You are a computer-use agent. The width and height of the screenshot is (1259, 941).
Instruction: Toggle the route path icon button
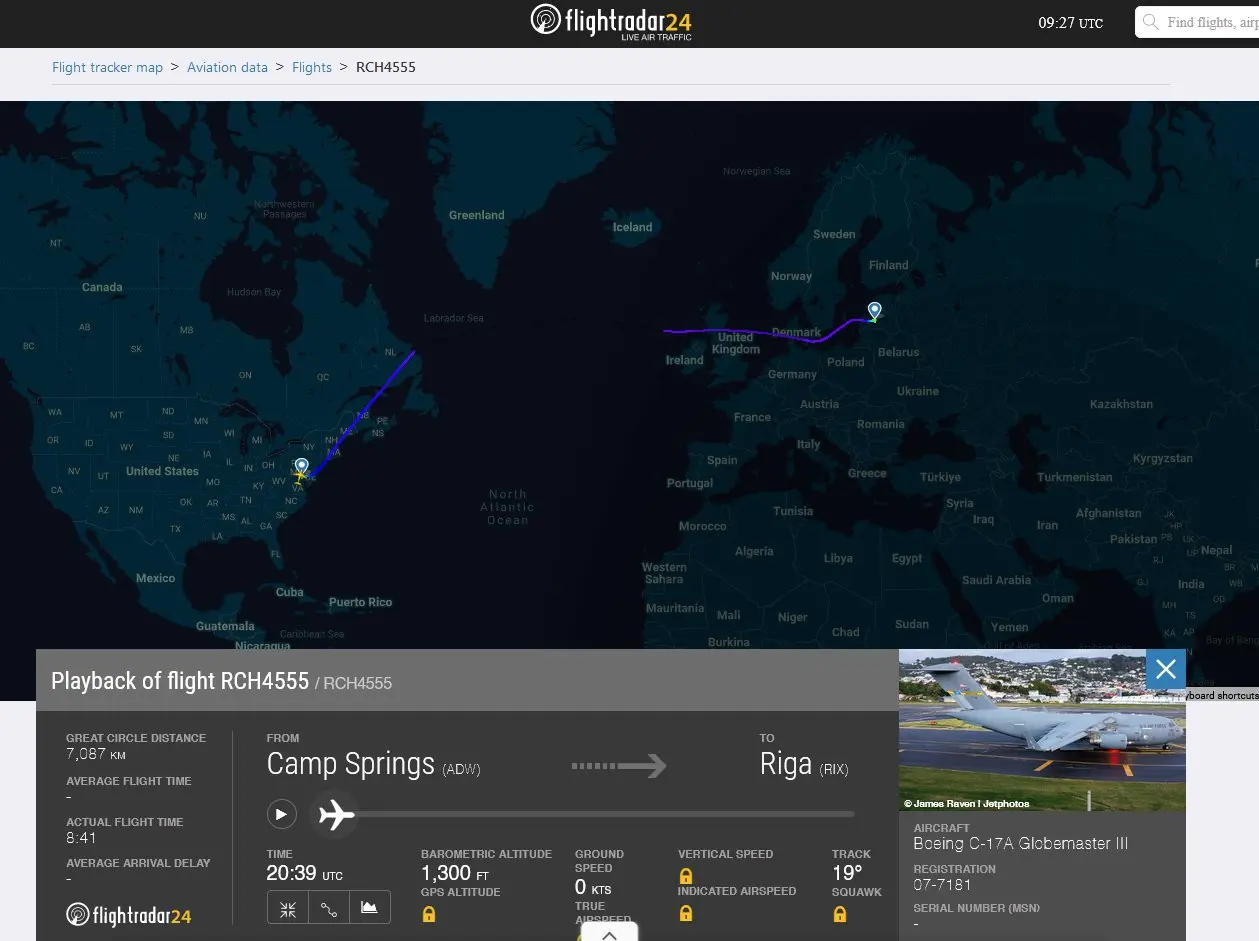click(x=329, y=908)
